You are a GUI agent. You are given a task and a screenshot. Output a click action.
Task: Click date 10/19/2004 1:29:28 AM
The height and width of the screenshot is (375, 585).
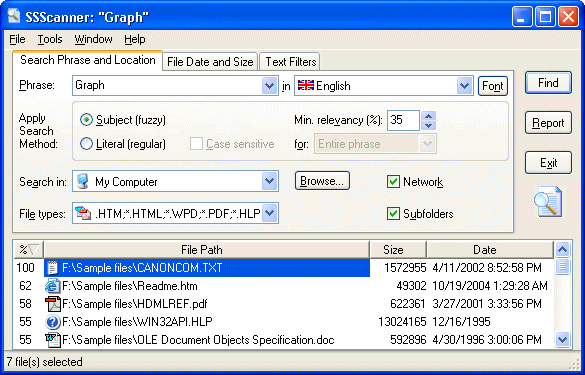point(490,286)
